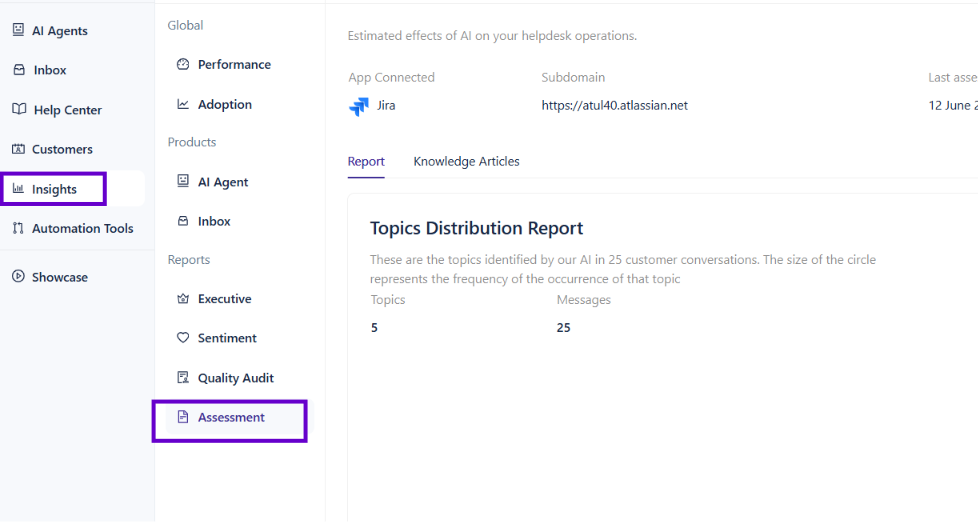Click the Global section heading
978x522 pixels.
185,26
